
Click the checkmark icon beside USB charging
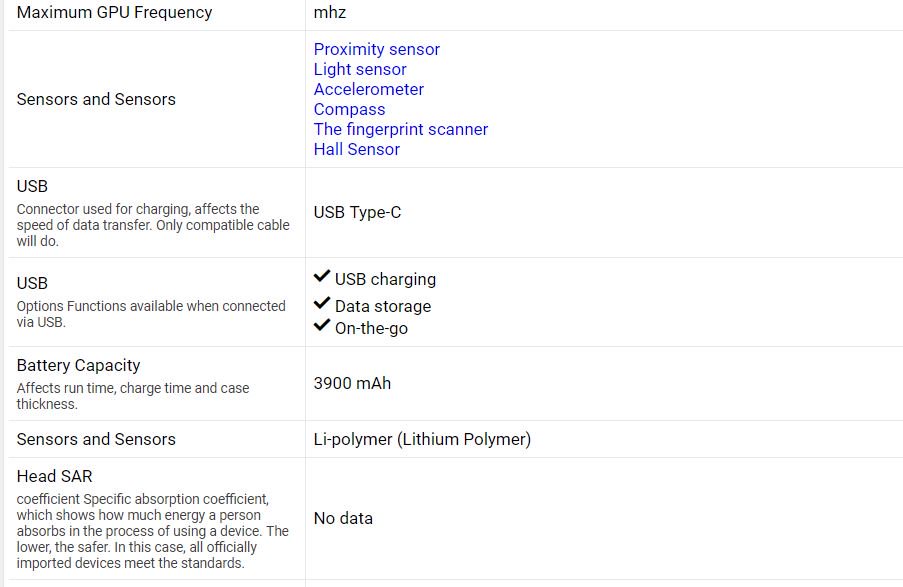pos(322,277)
